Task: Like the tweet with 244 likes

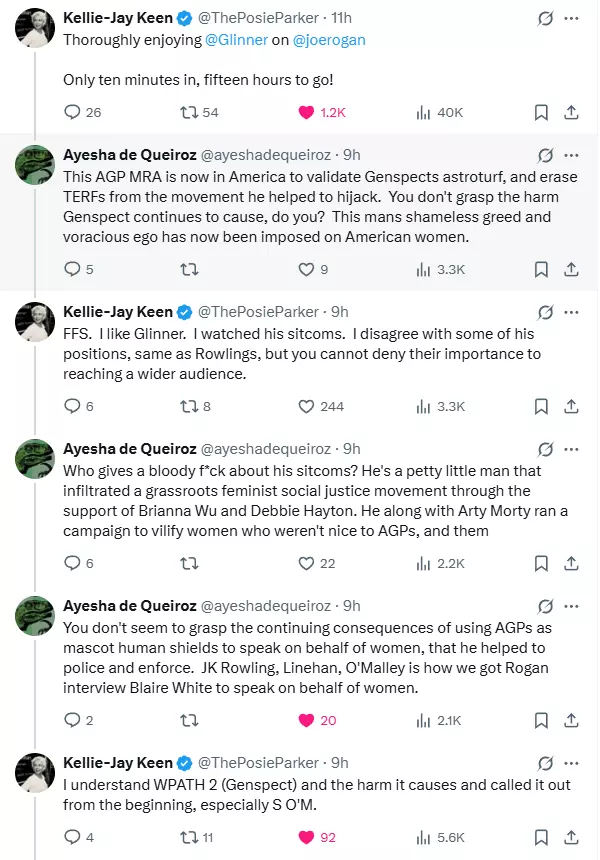Action: coord(306,406)
